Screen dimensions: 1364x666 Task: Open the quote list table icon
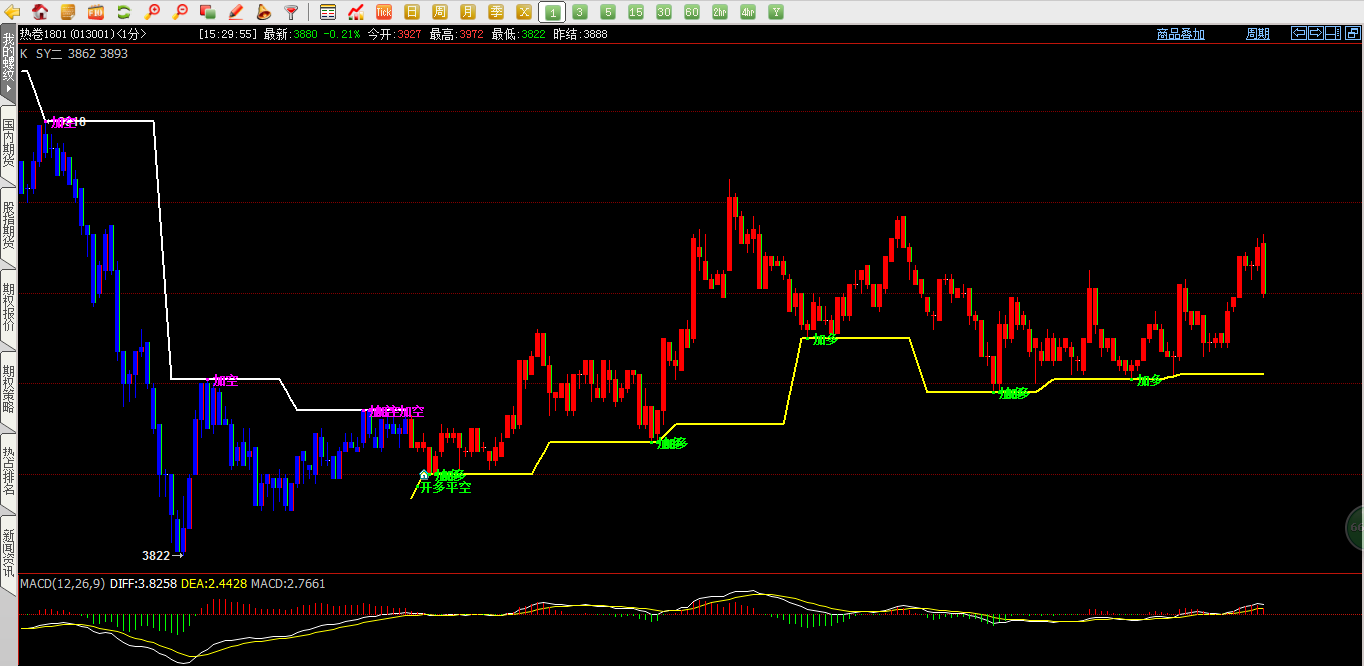[x=328, y=12]
